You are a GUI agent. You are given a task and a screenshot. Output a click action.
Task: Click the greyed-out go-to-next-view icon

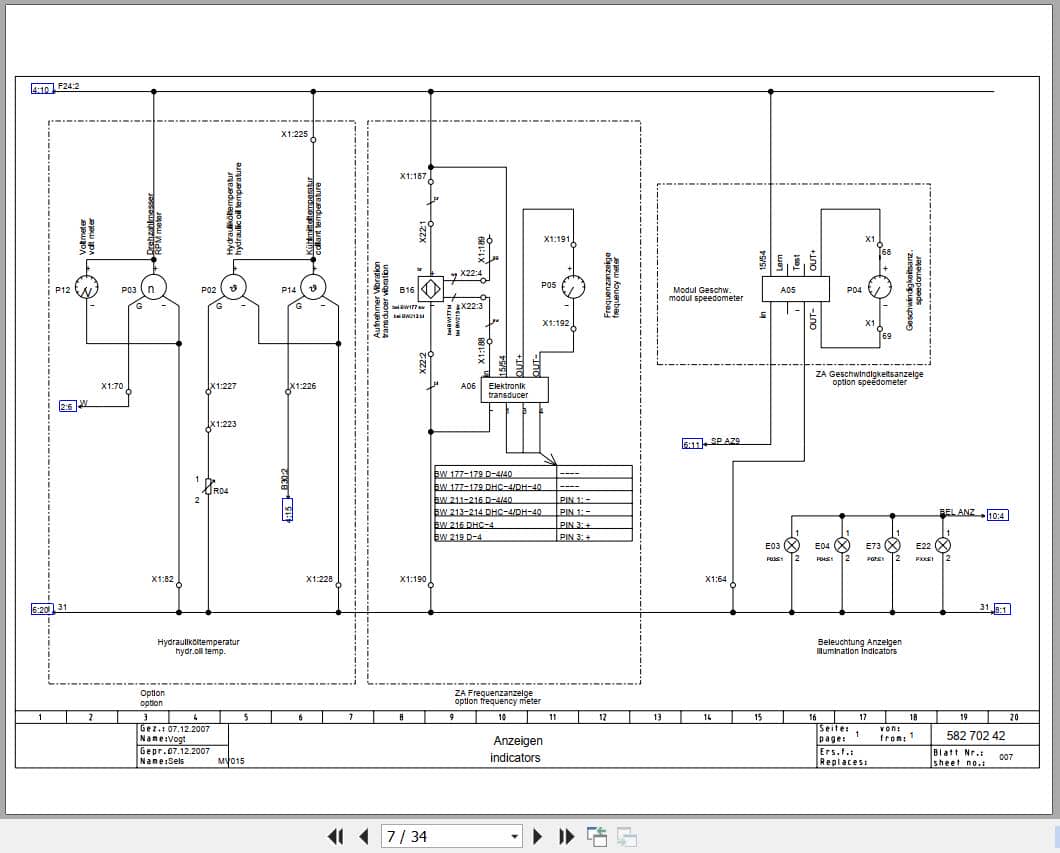click(626, 837)
